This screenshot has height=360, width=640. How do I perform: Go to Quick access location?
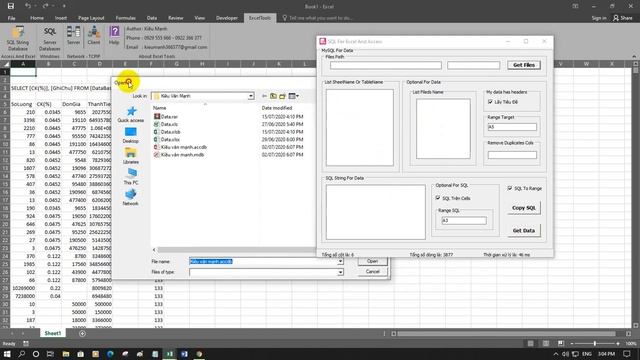131,114
